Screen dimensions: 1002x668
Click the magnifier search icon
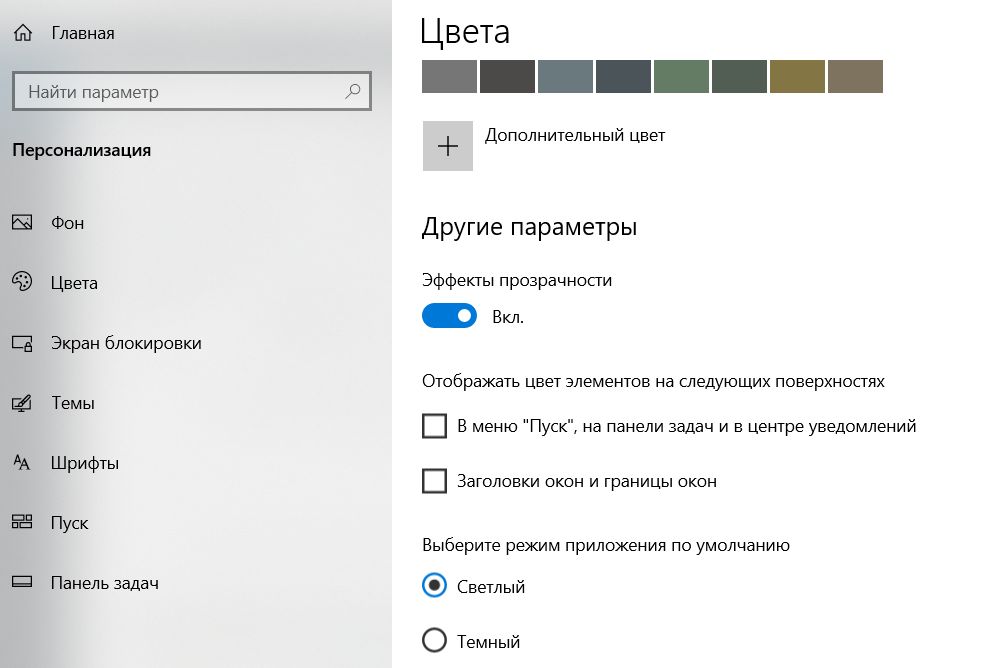(x=353, y=91)
